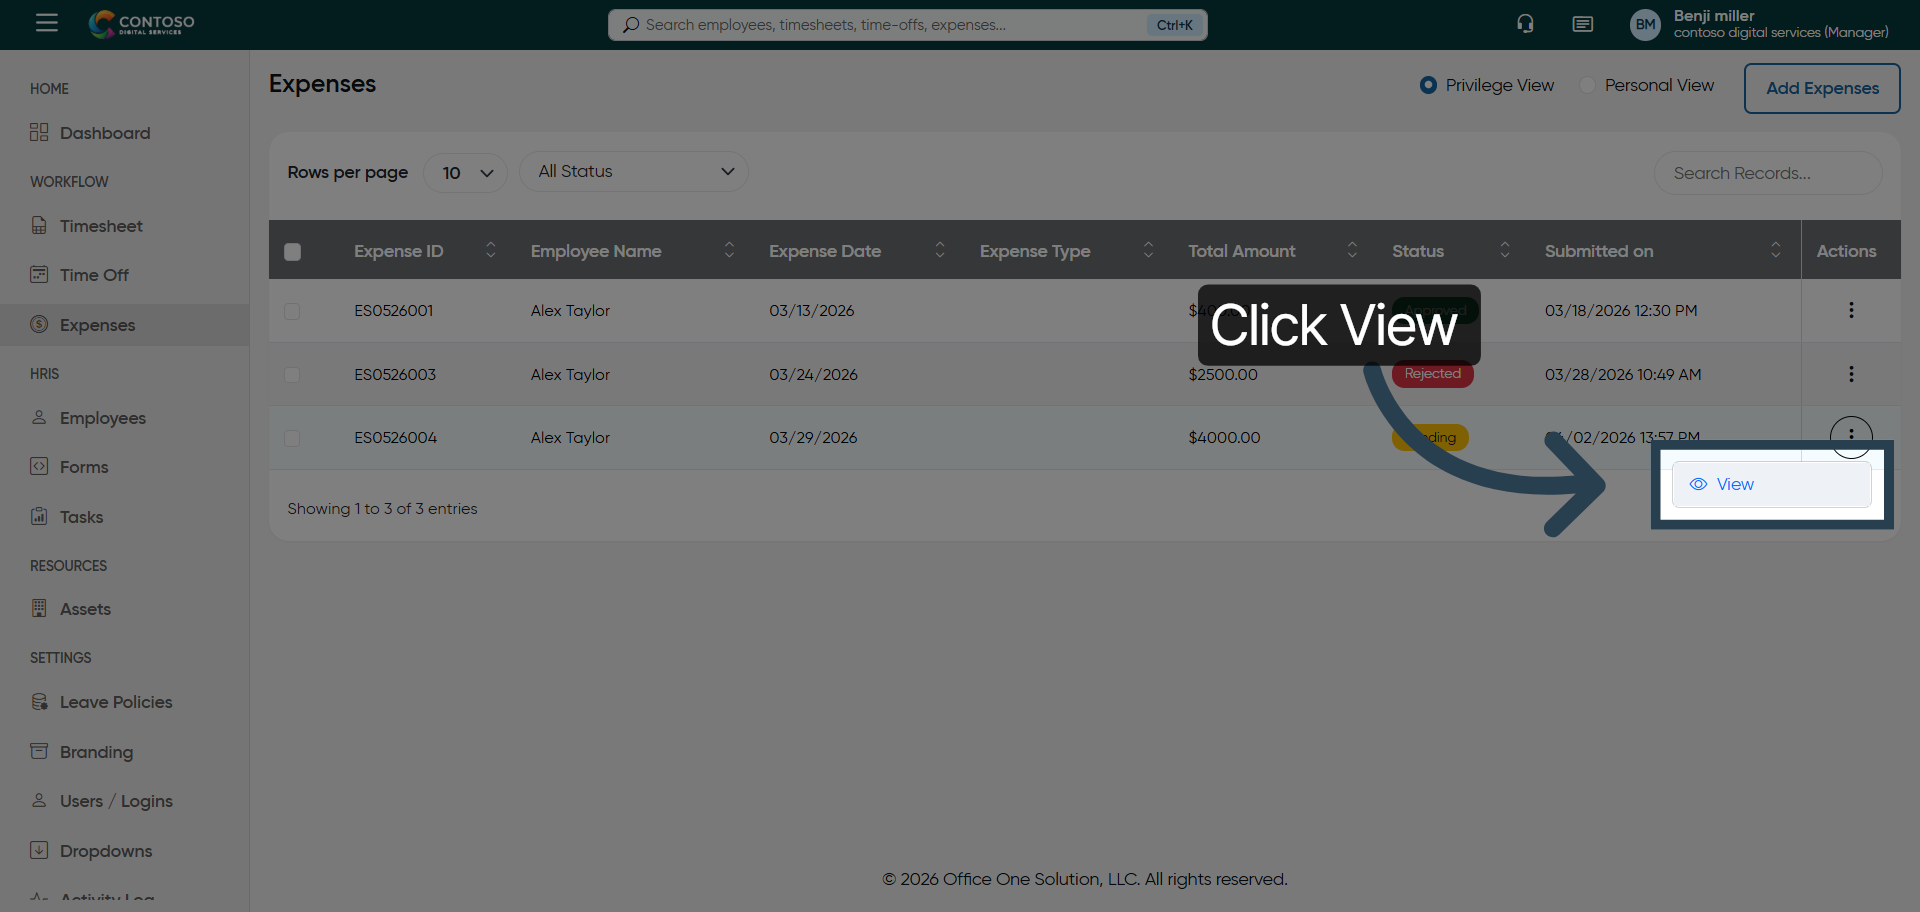The width and height of the screenshot is (1920, 912).
Task: Toggle the select-all header checkbox
Action: pos(292,252)
